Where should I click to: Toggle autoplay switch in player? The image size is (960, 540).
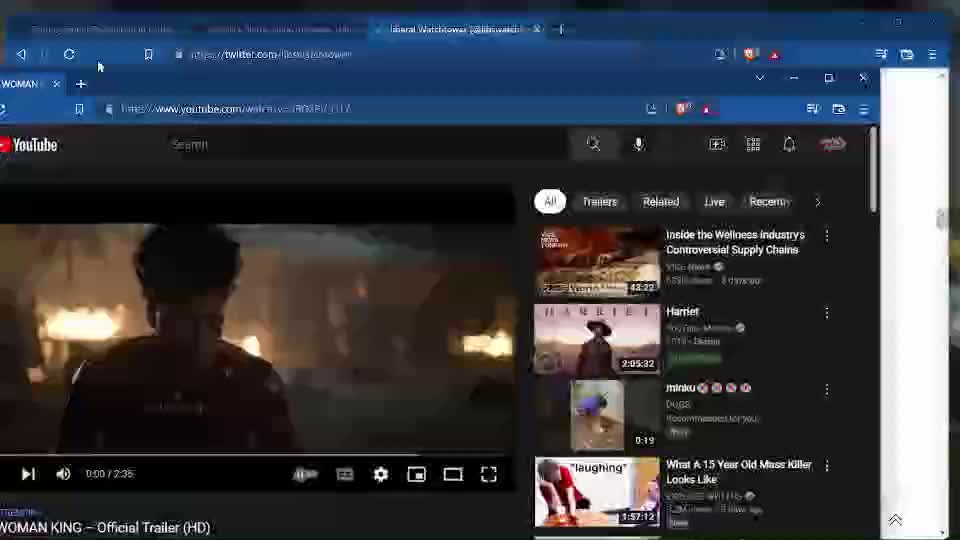tap(305, 474)
